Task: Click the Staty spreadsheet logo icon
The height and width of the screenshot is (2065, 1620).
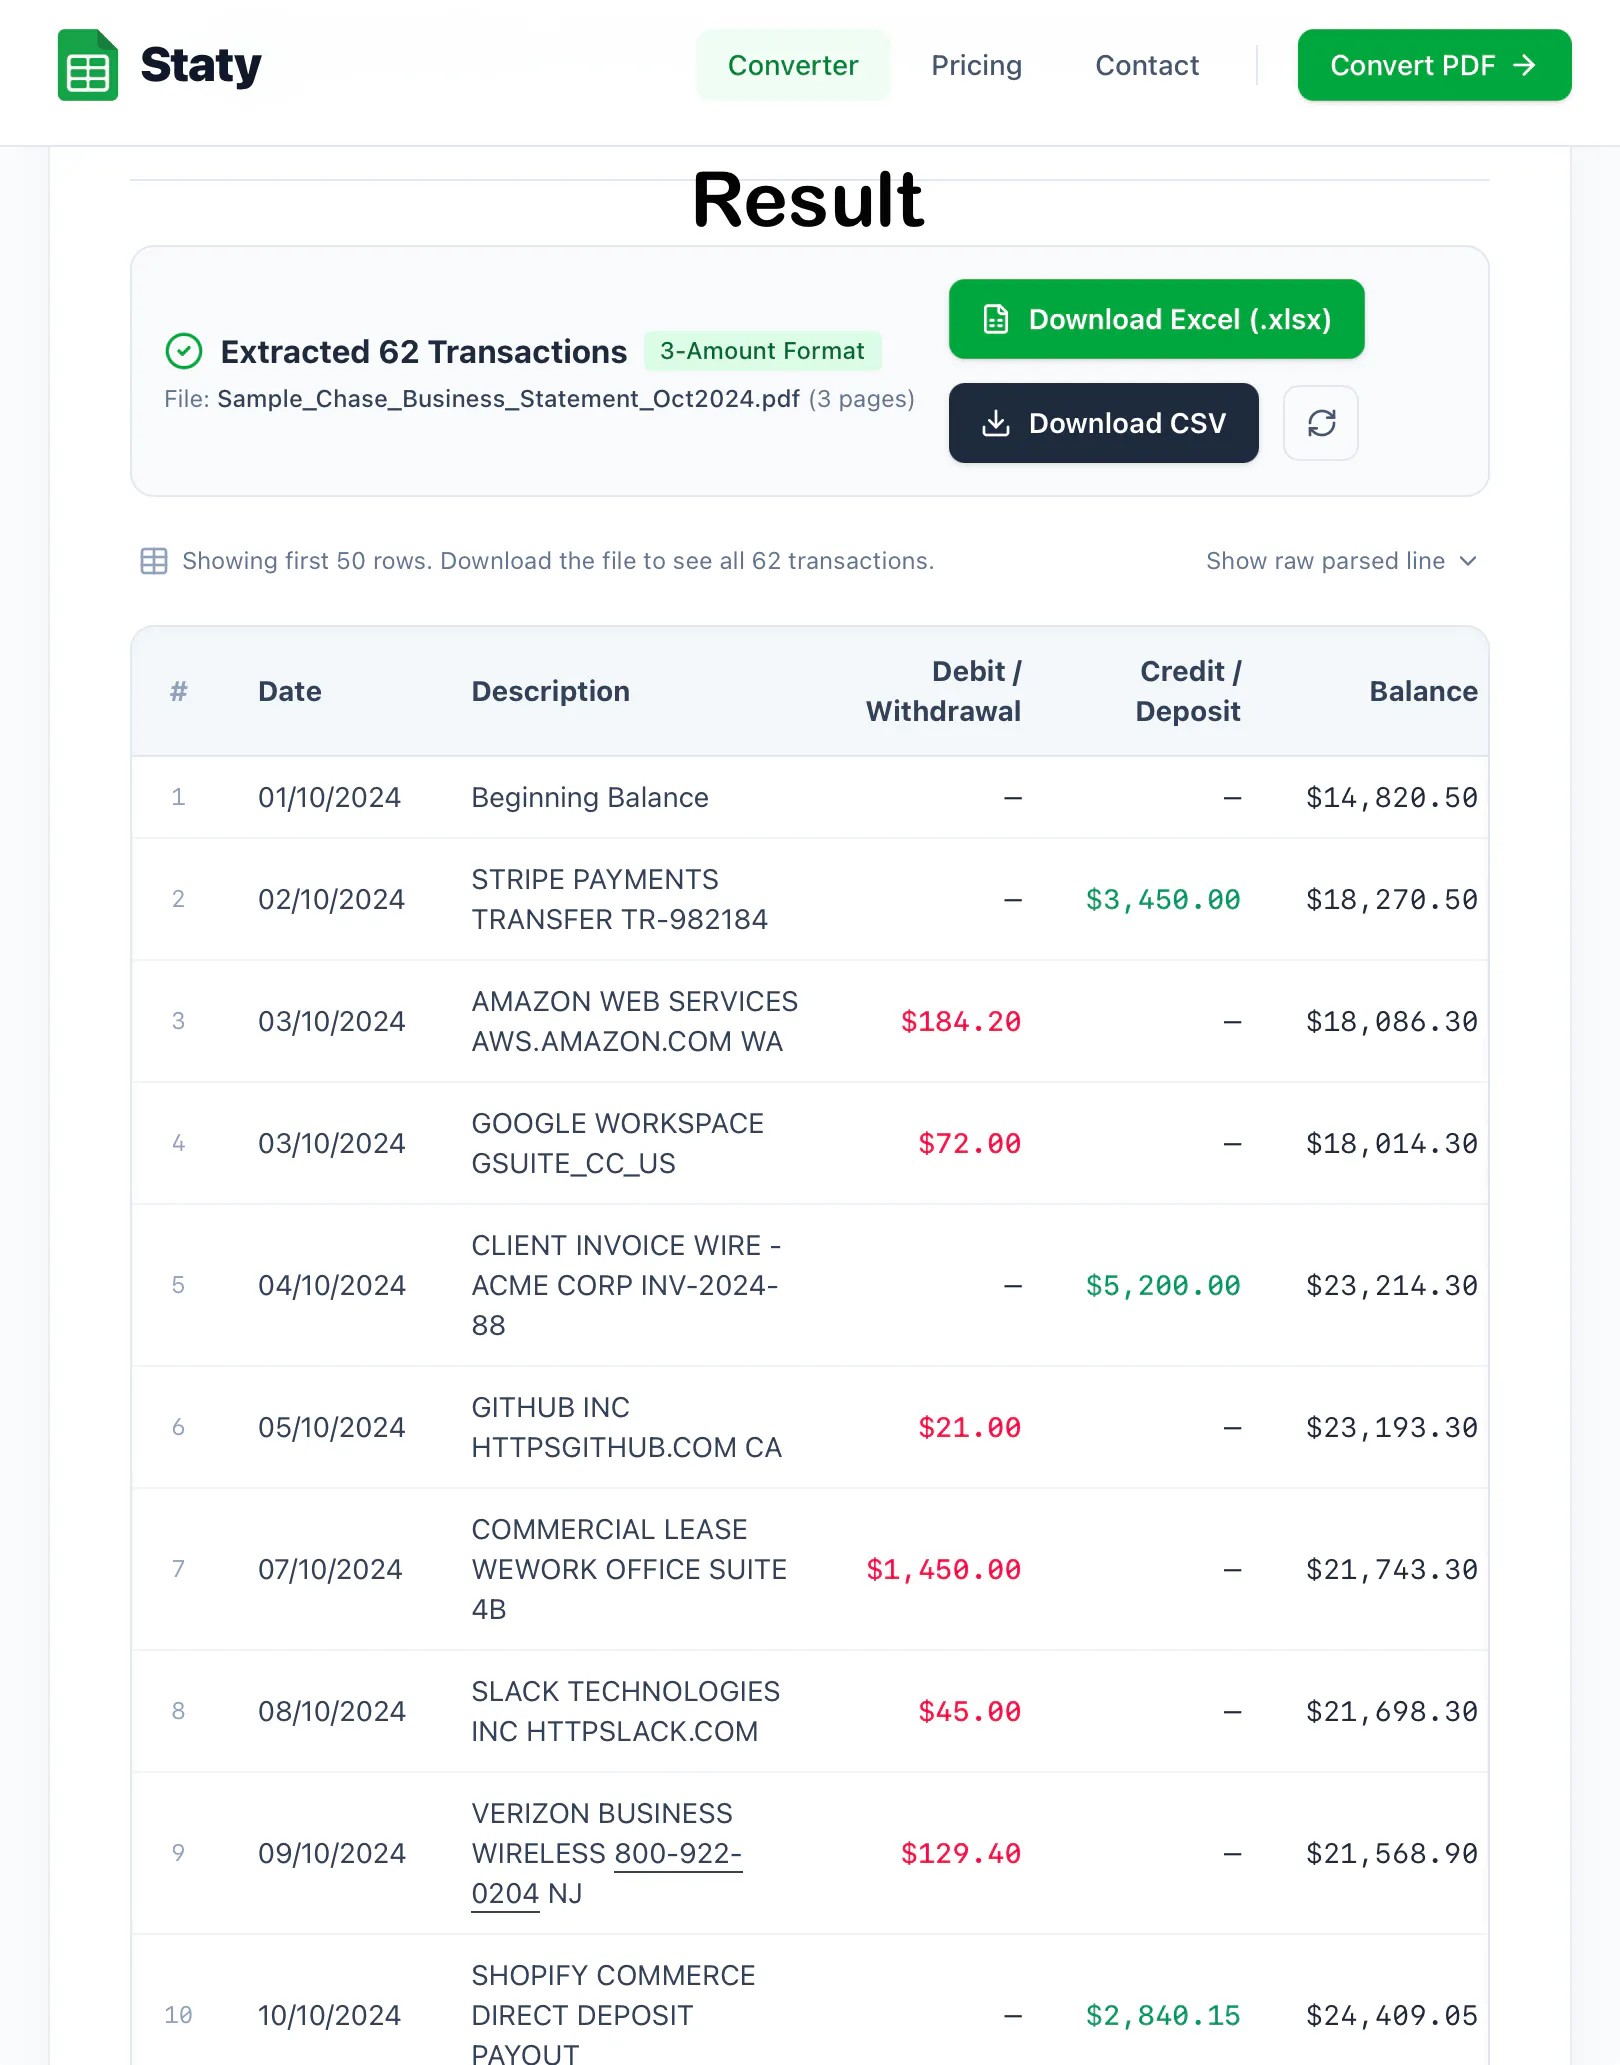Action: pyautogui.click(x=88, y=65)
